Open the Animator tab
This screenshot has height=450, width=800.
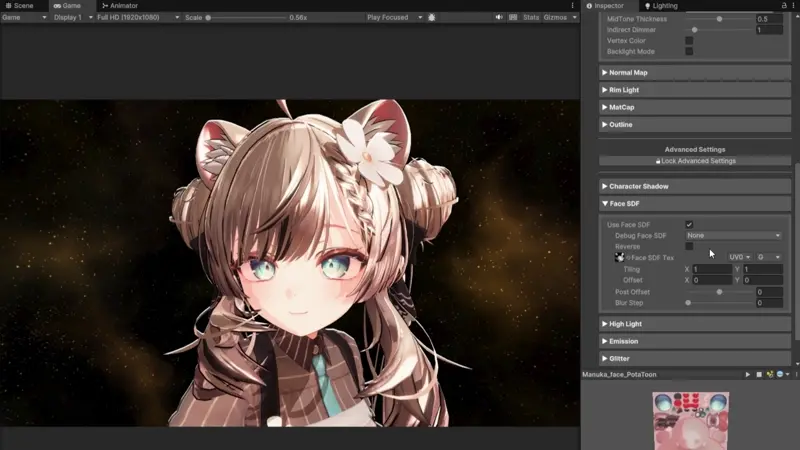(x=120, y=6)
